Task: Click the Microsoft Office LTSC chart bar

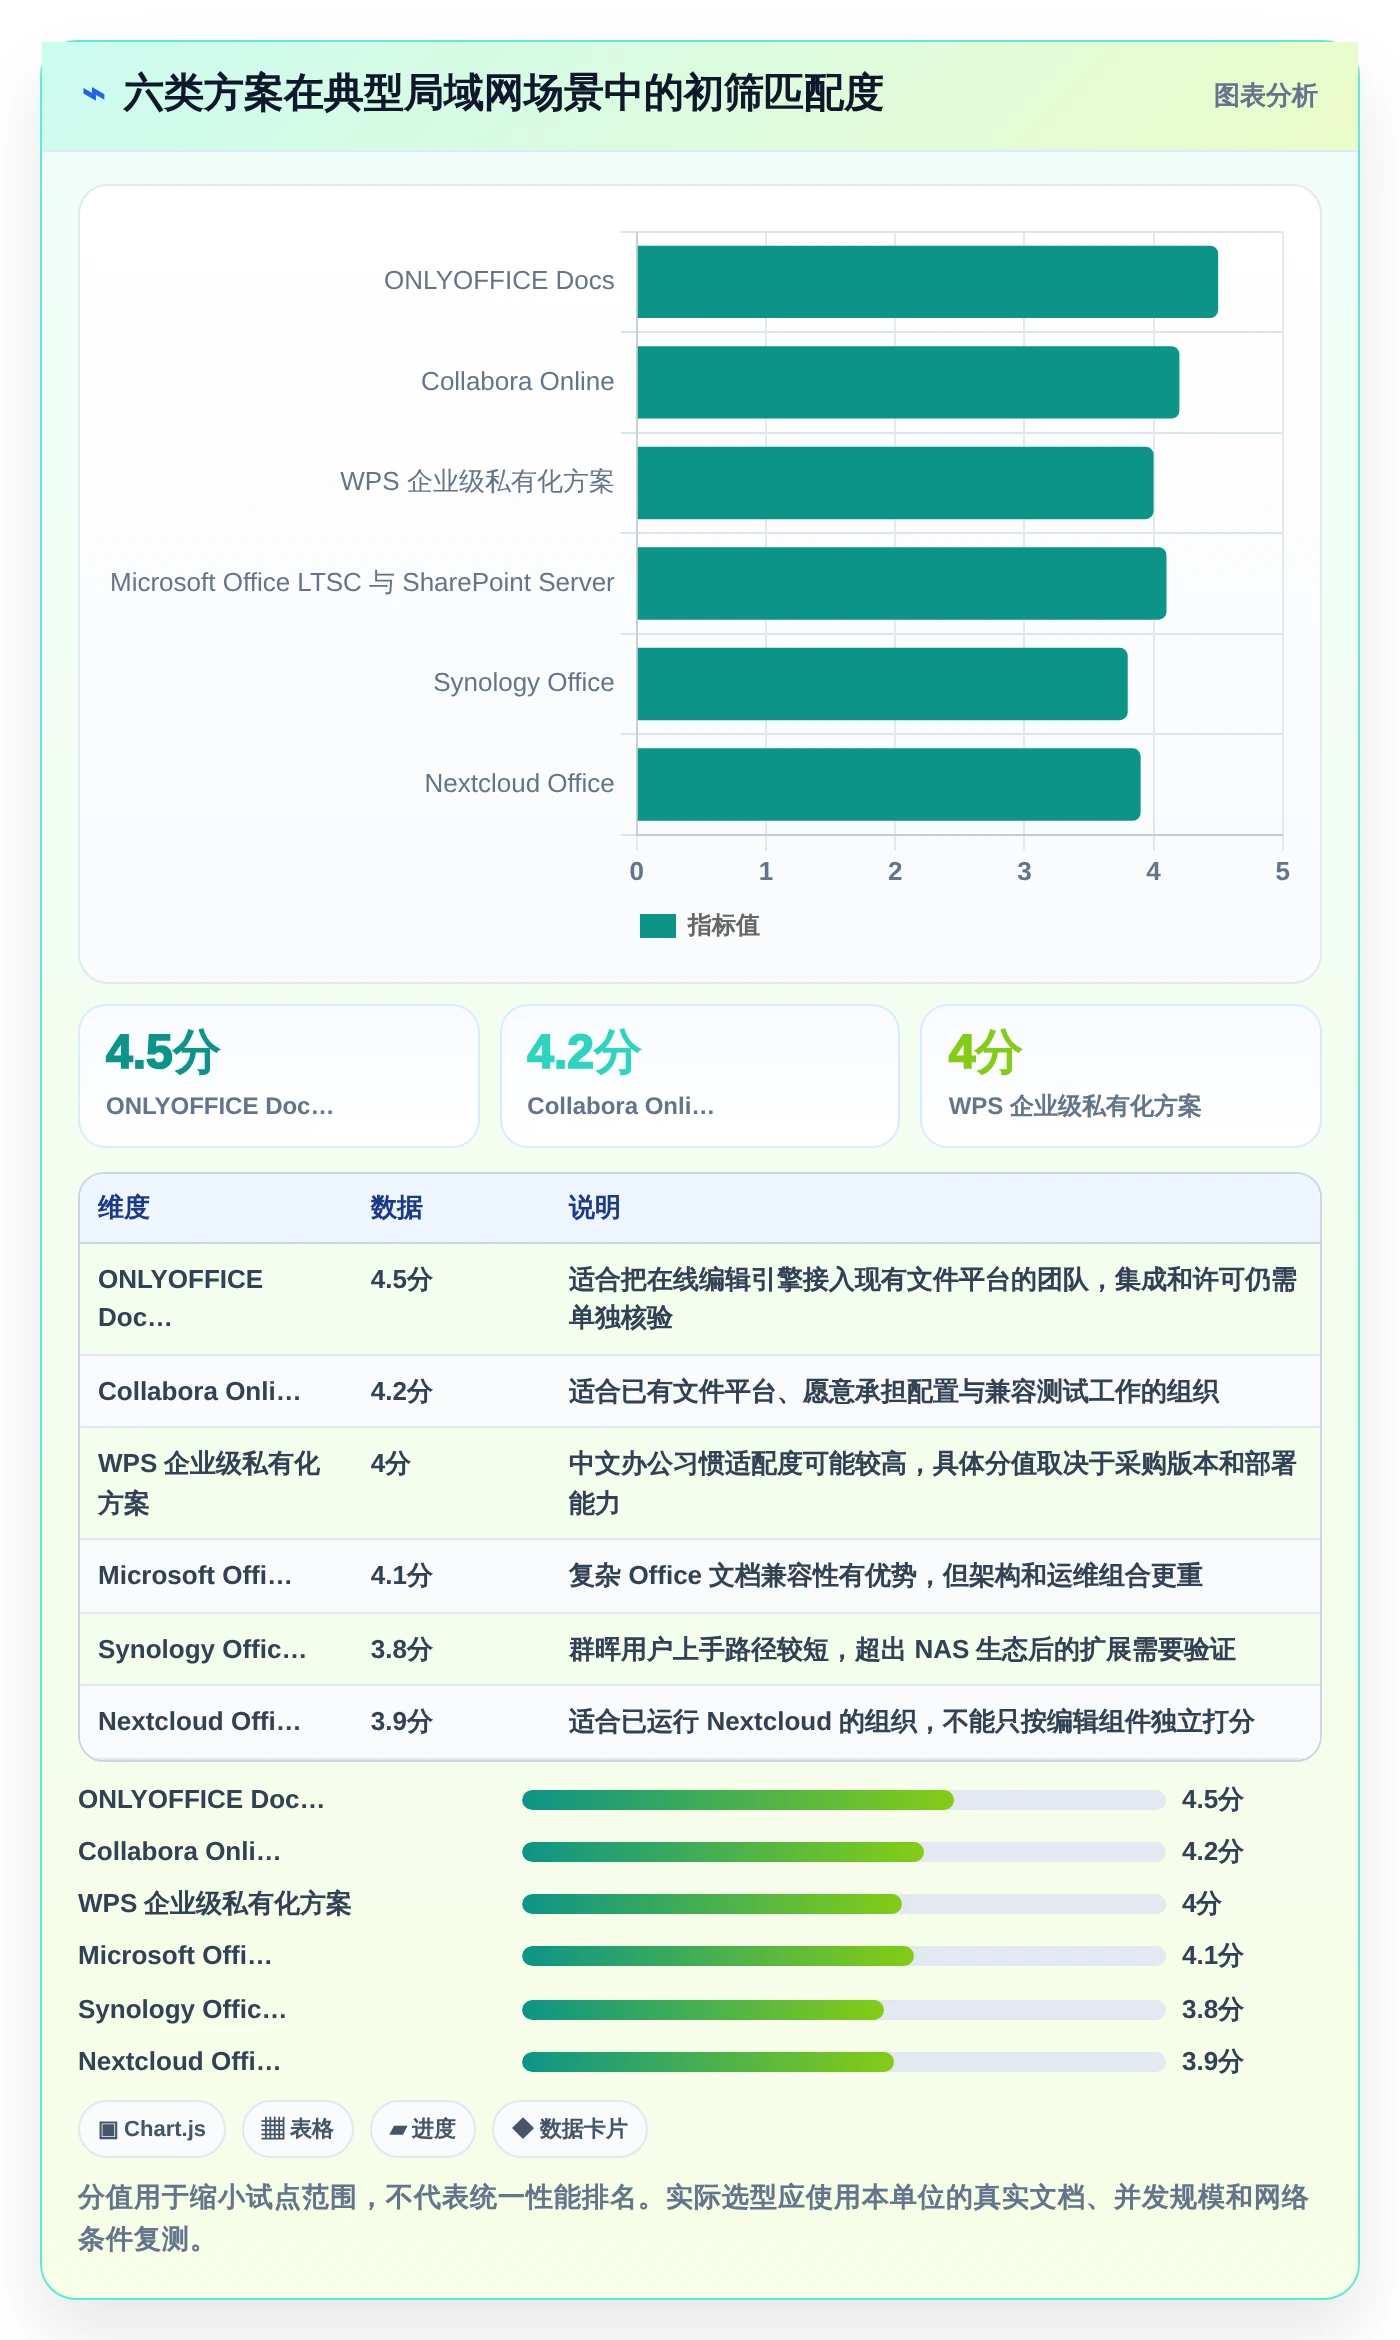Action: (902, 583)
